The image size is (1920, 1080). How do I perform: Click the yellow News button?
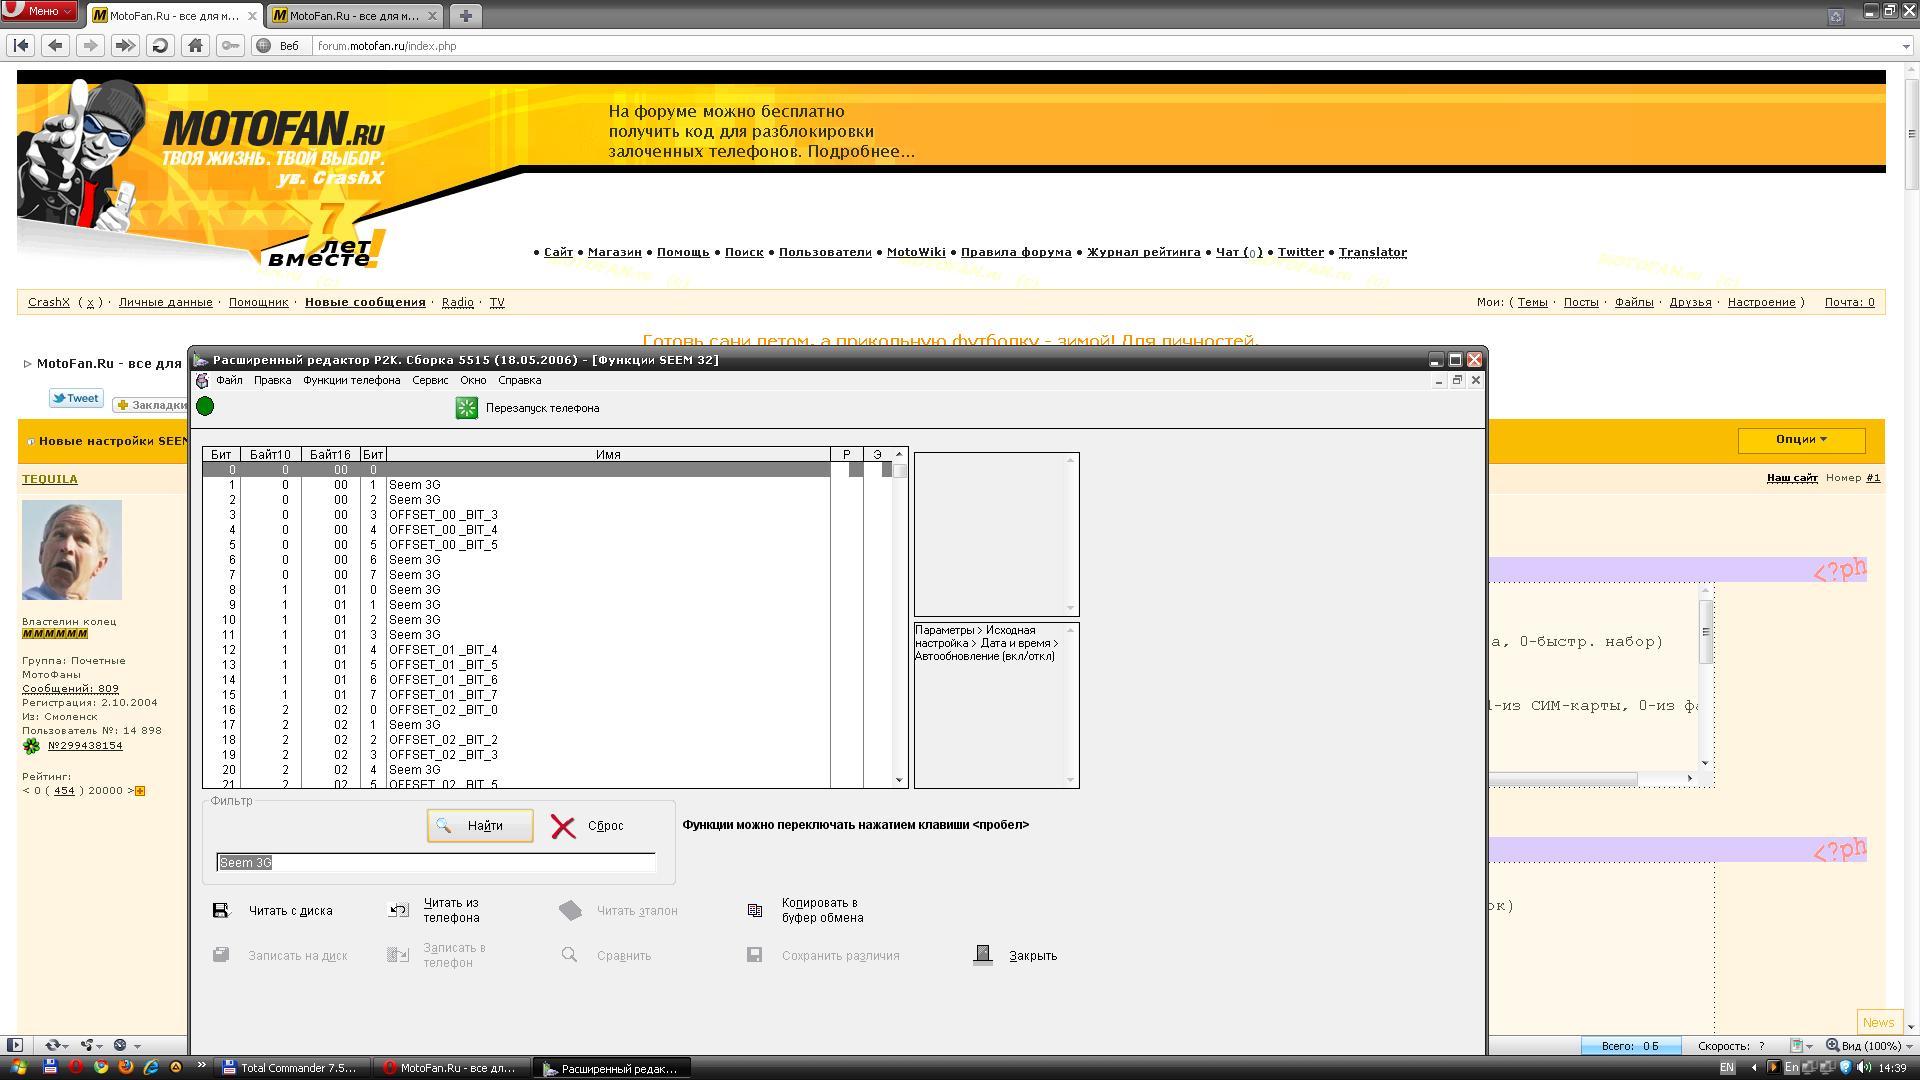(x=1878, y=1022)
